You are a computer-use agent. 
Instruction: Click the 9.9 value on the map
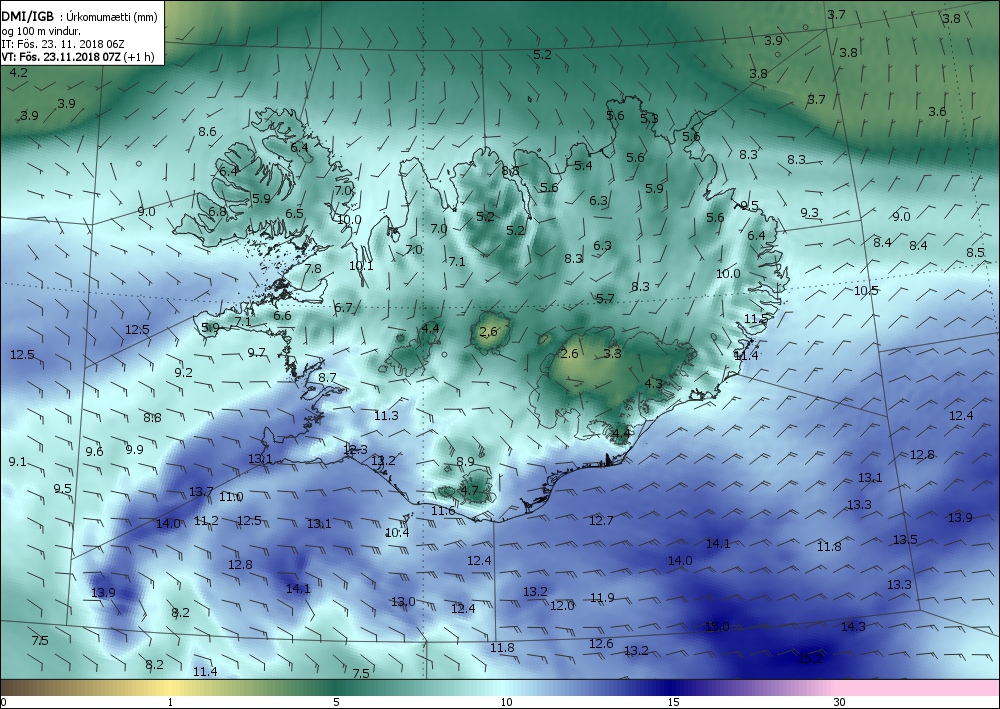pos(135,450)
